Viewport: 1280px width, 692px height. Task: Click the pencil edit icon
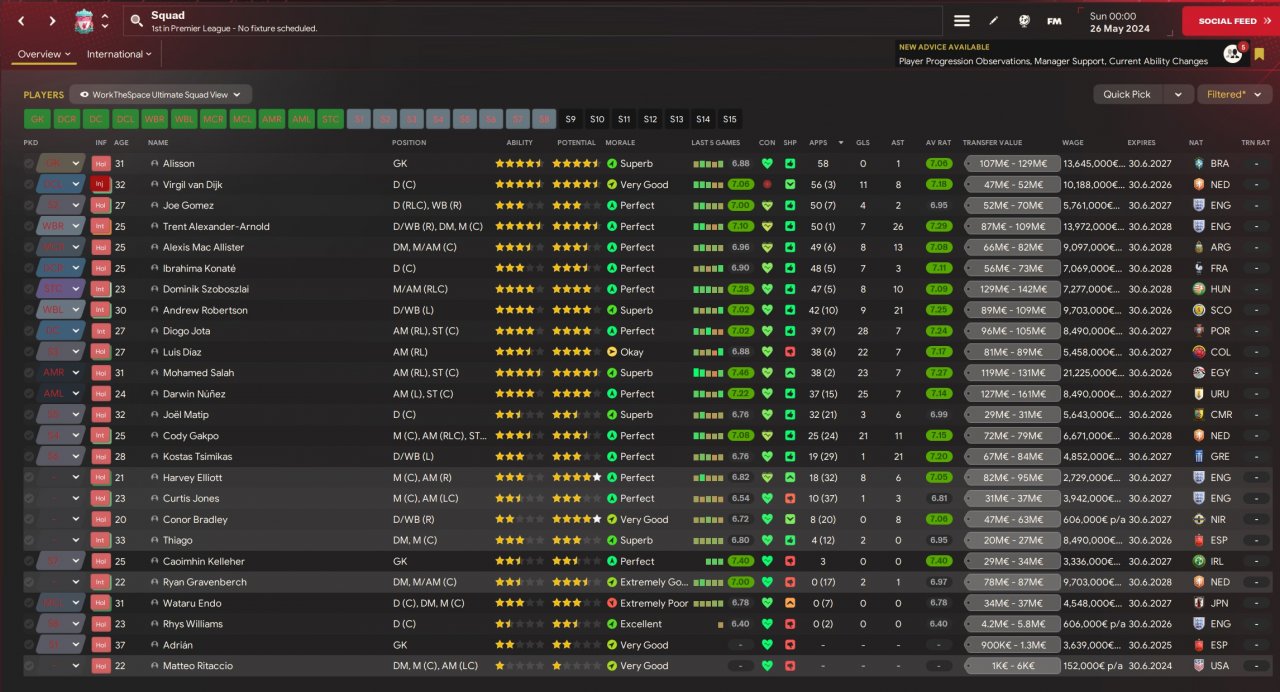pos(993,21)
